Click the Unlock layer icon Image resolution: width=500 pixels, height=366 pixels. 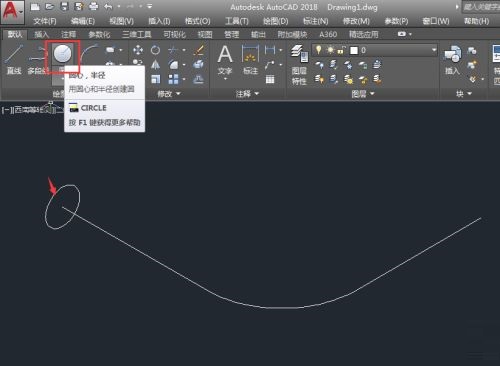pyautogui.click(x=362, y=79)
